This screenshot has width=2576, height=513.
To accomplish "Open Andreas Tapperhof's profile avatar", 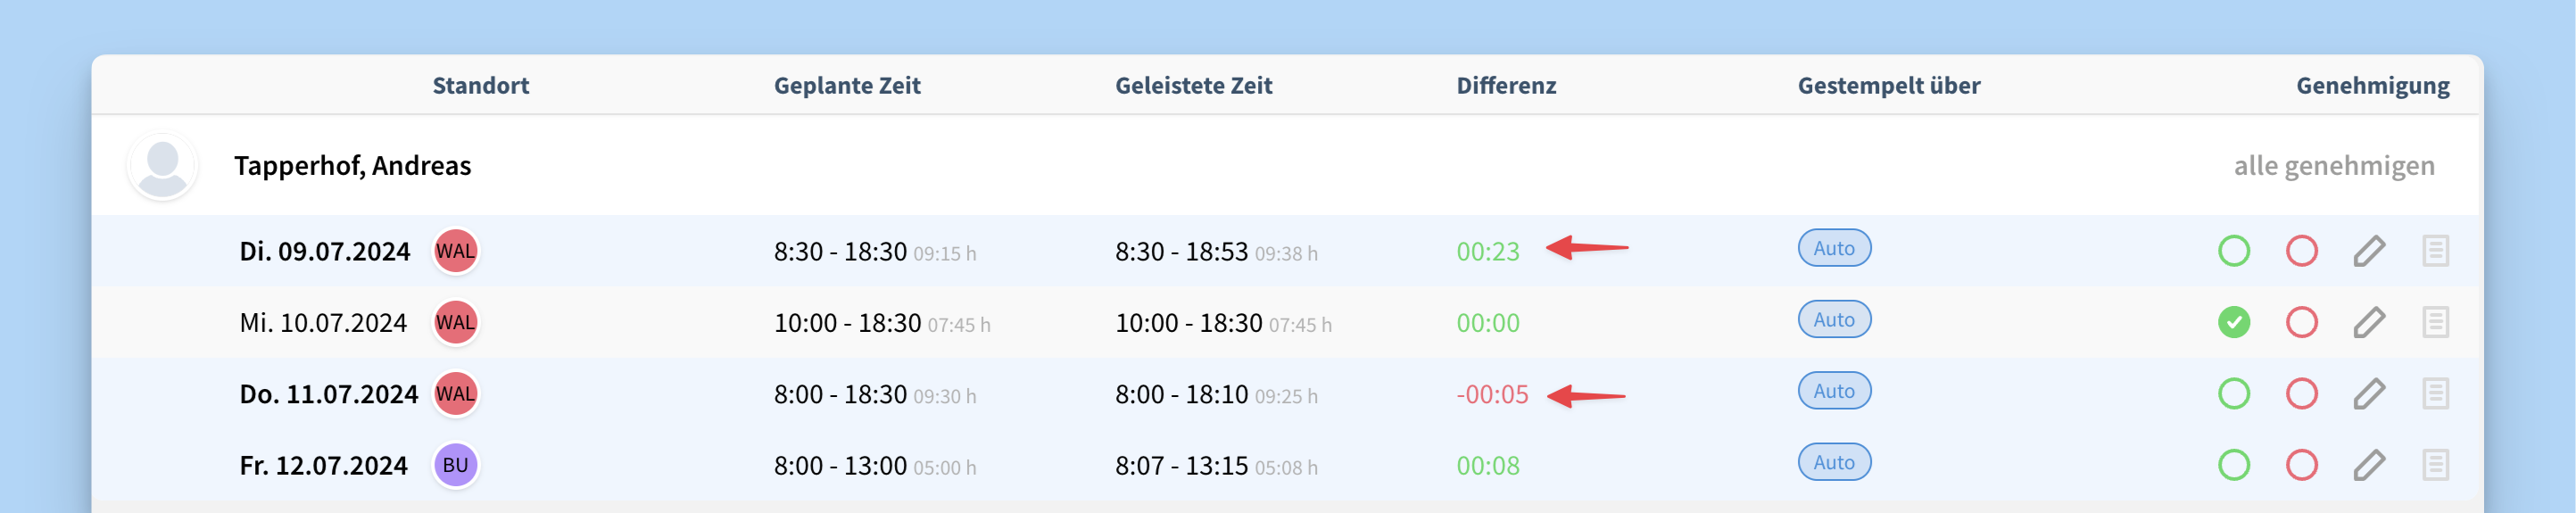I will (162, 166).
